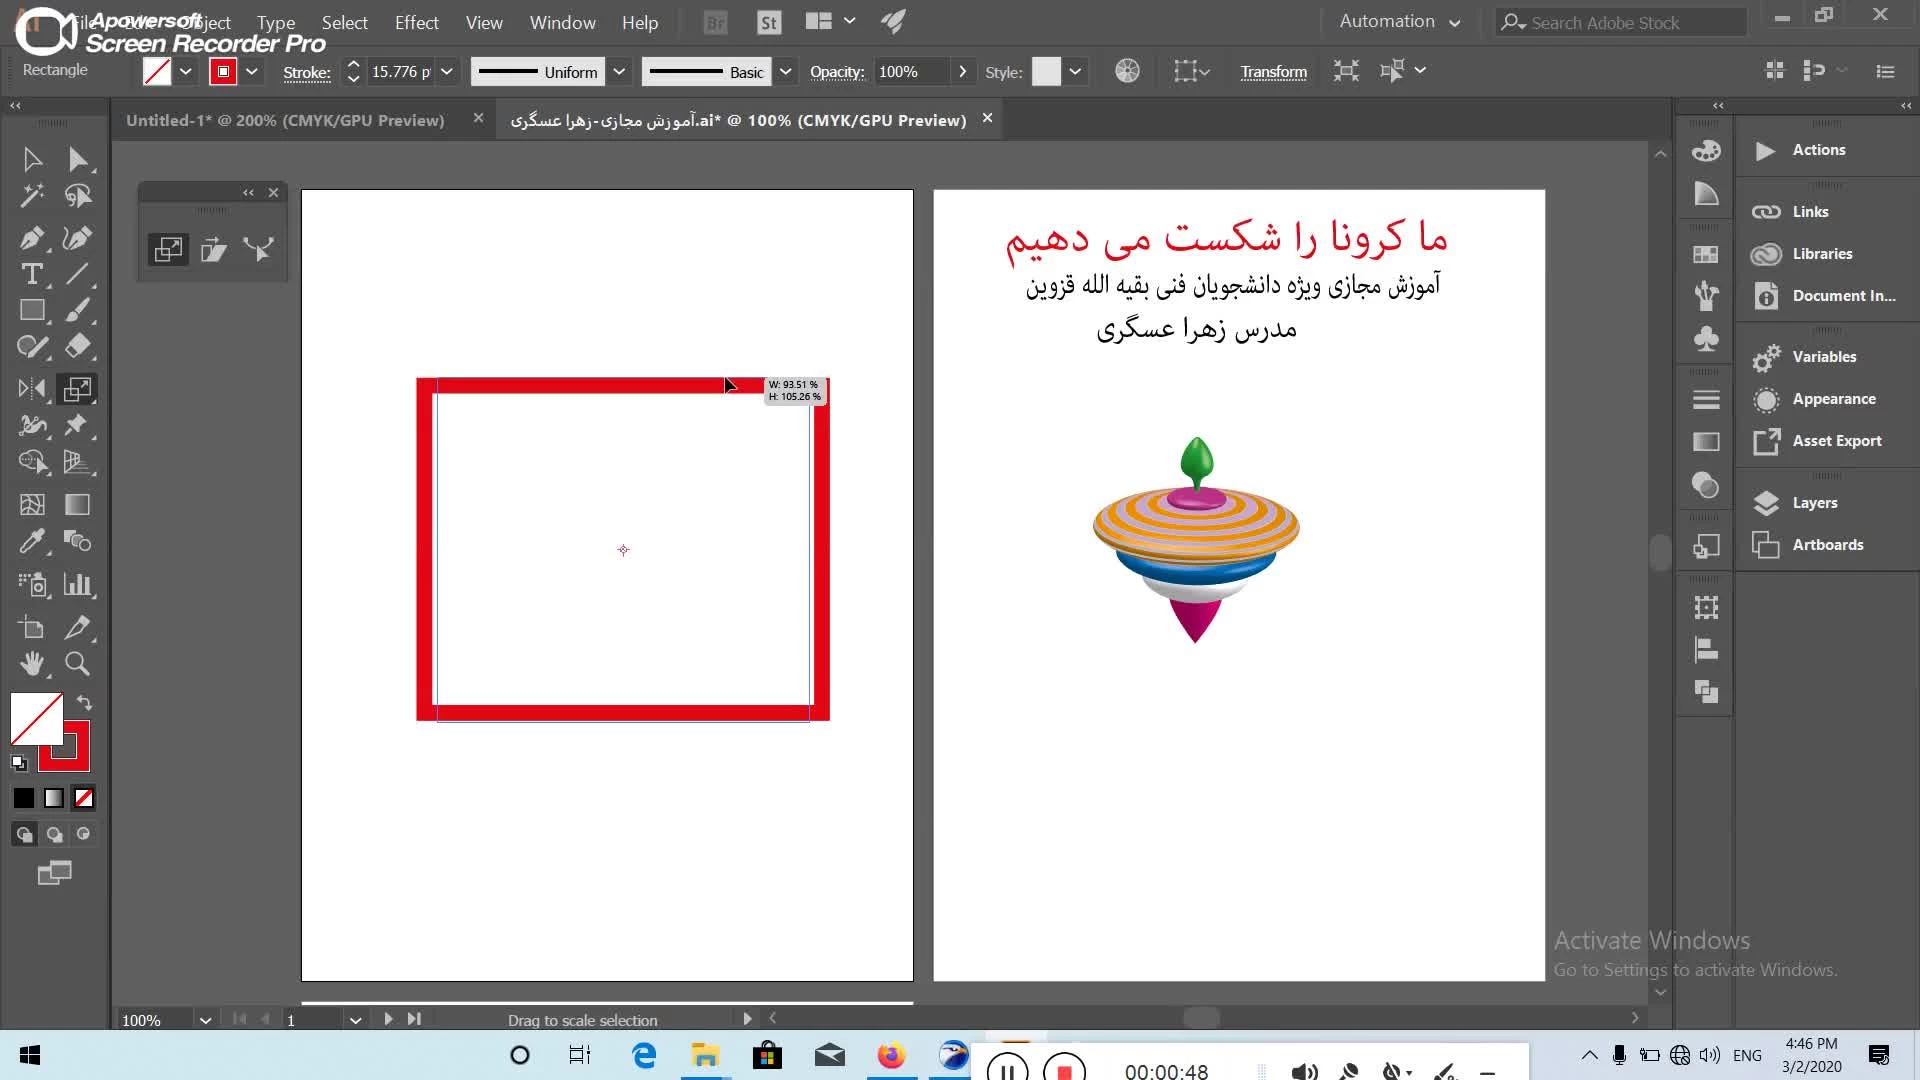
Task: Select the Pen tool
Action: point(31,238)
